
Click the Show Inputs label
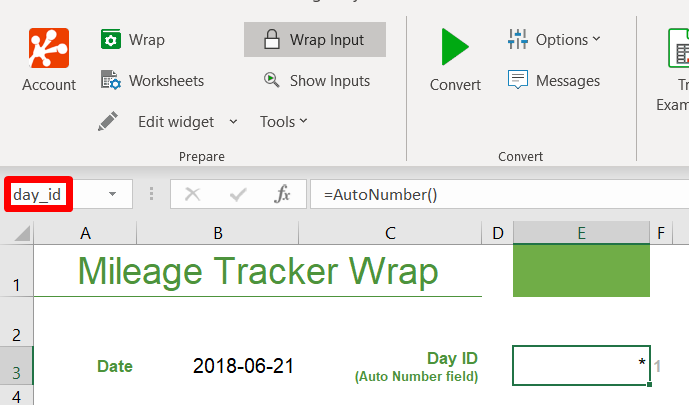330,81
